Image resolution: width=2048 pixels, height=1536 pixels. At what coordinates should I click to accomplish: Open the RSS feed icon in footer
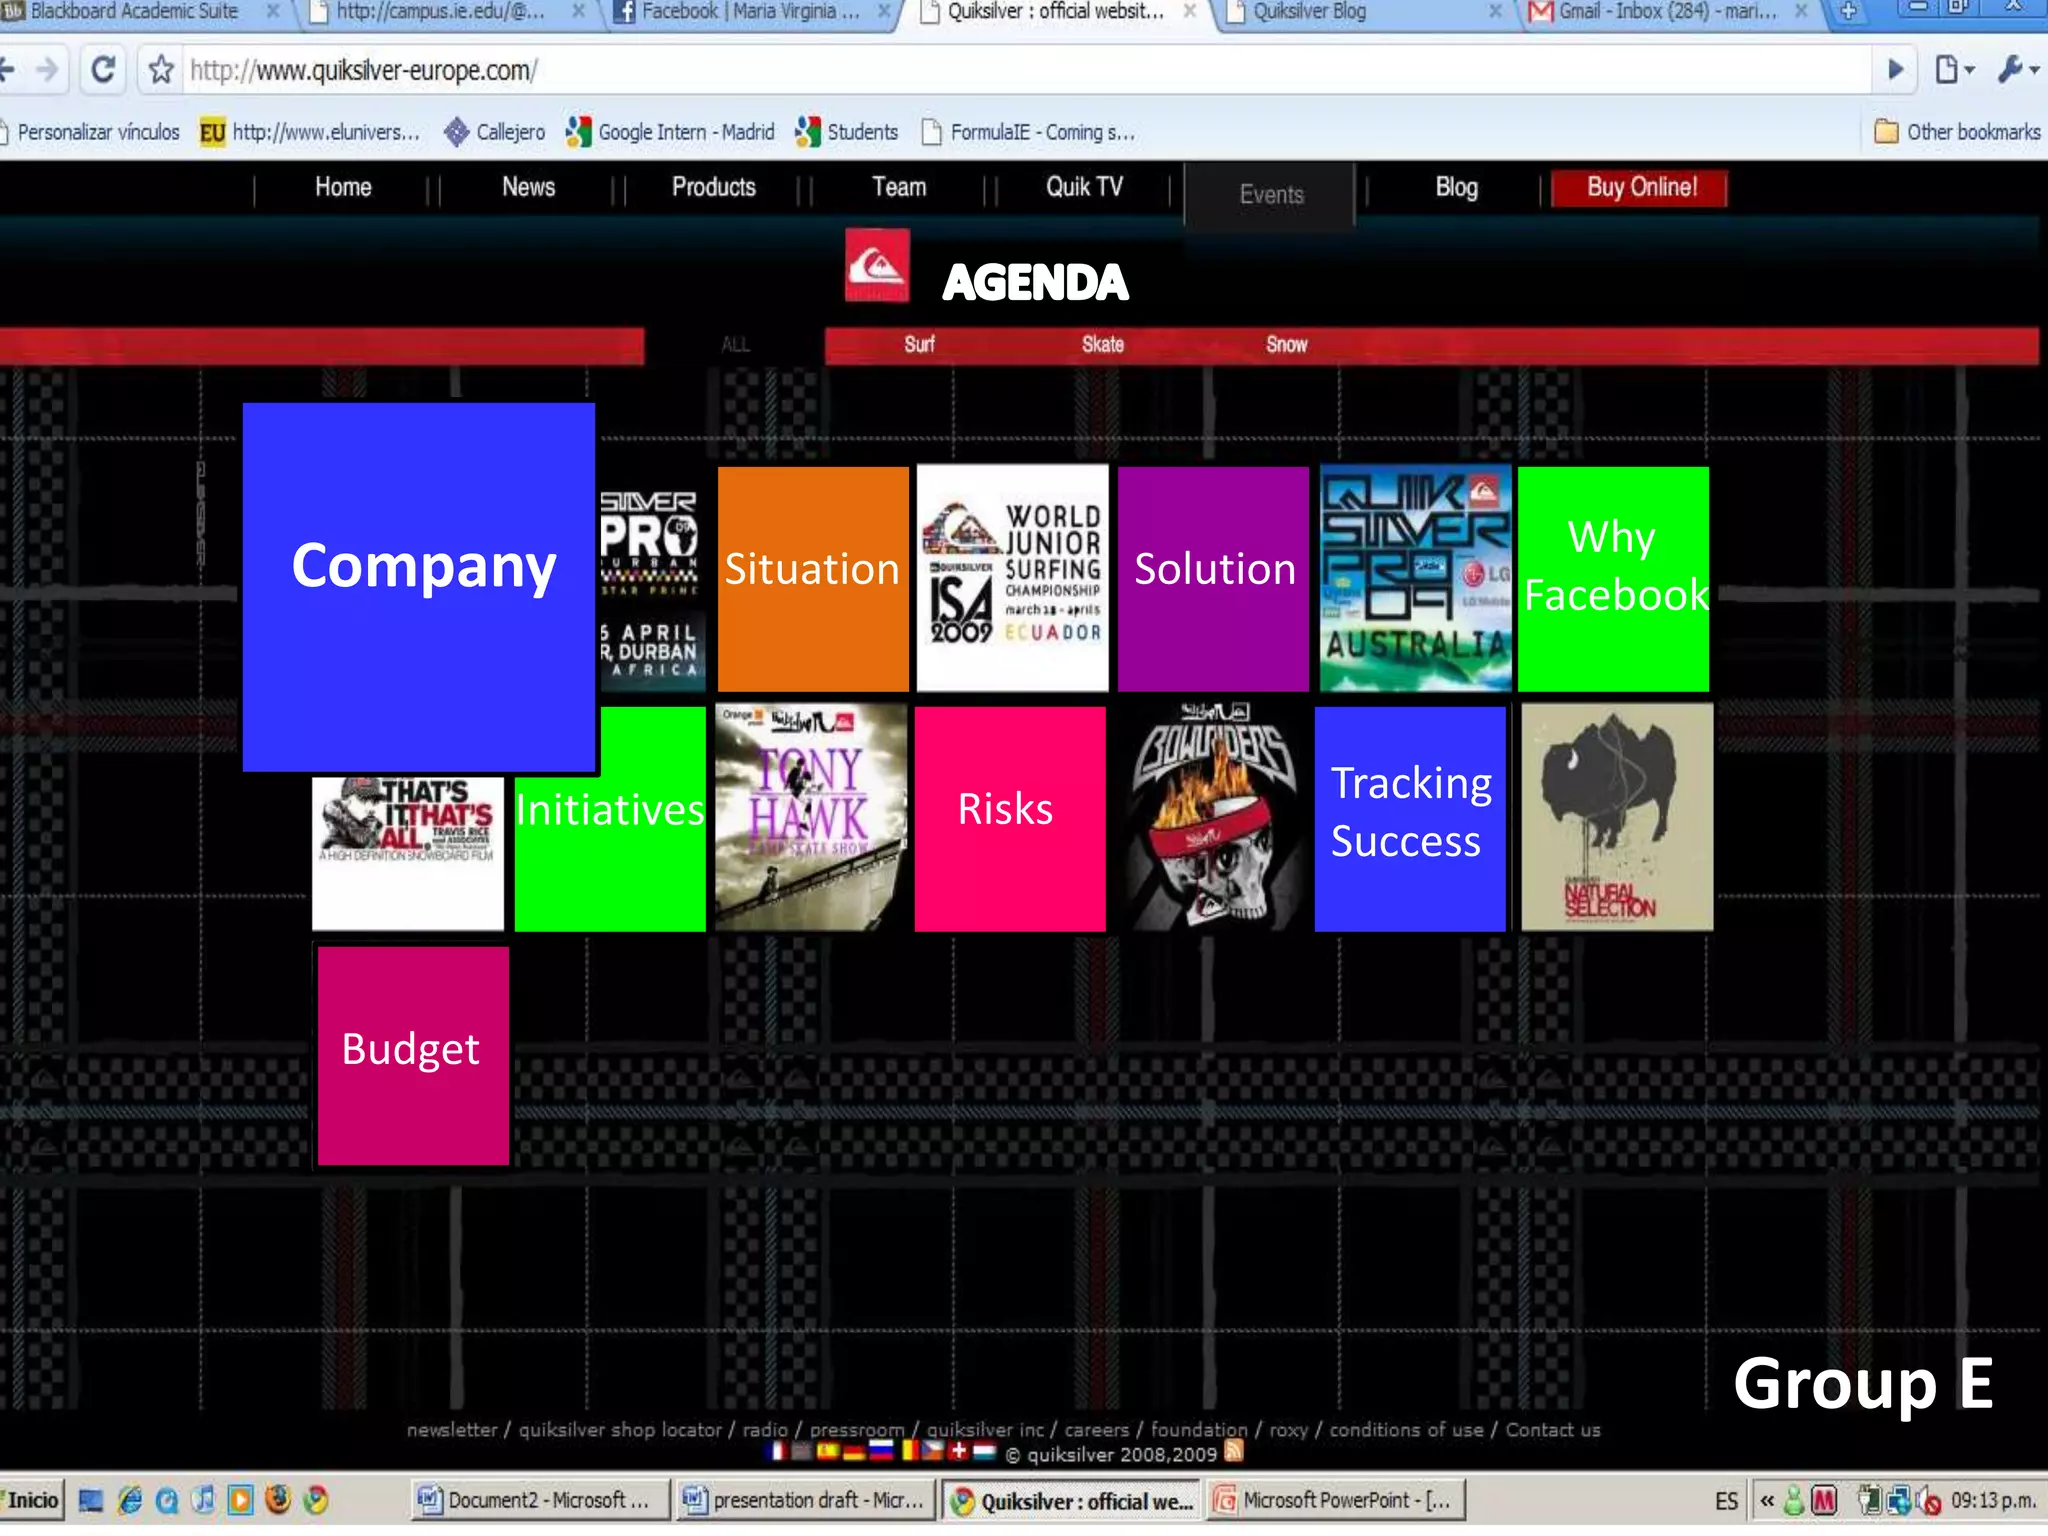(1234, 1451)
